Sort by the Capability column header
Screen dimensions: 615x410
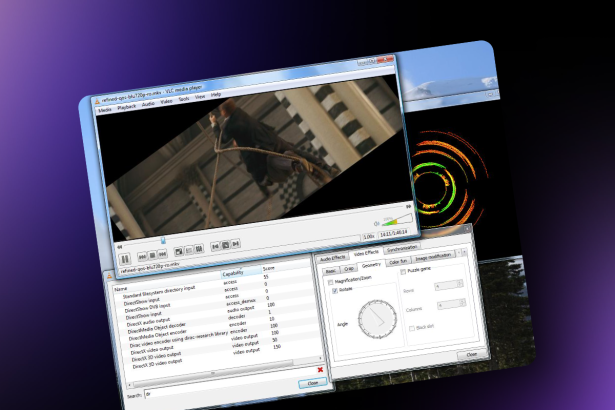(241, 273)
